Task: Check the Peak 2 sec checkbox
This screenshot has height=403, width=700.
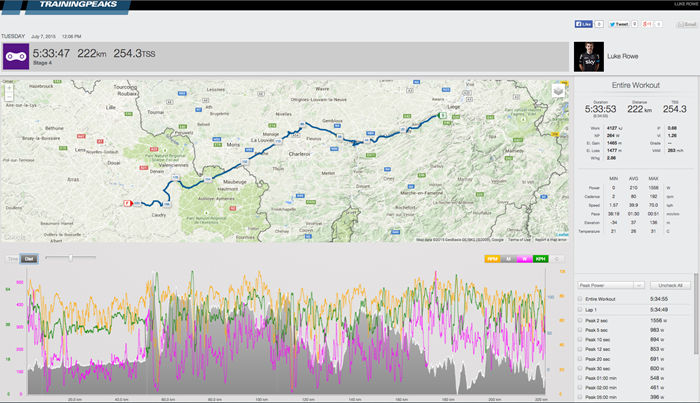Action: point(580,320)
